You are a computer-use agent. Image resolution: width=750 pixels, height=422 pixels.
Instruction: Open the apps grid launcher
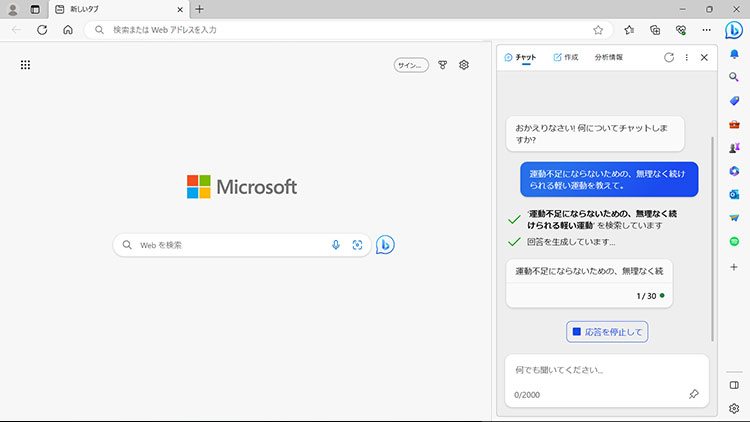[x=25, y=65]
